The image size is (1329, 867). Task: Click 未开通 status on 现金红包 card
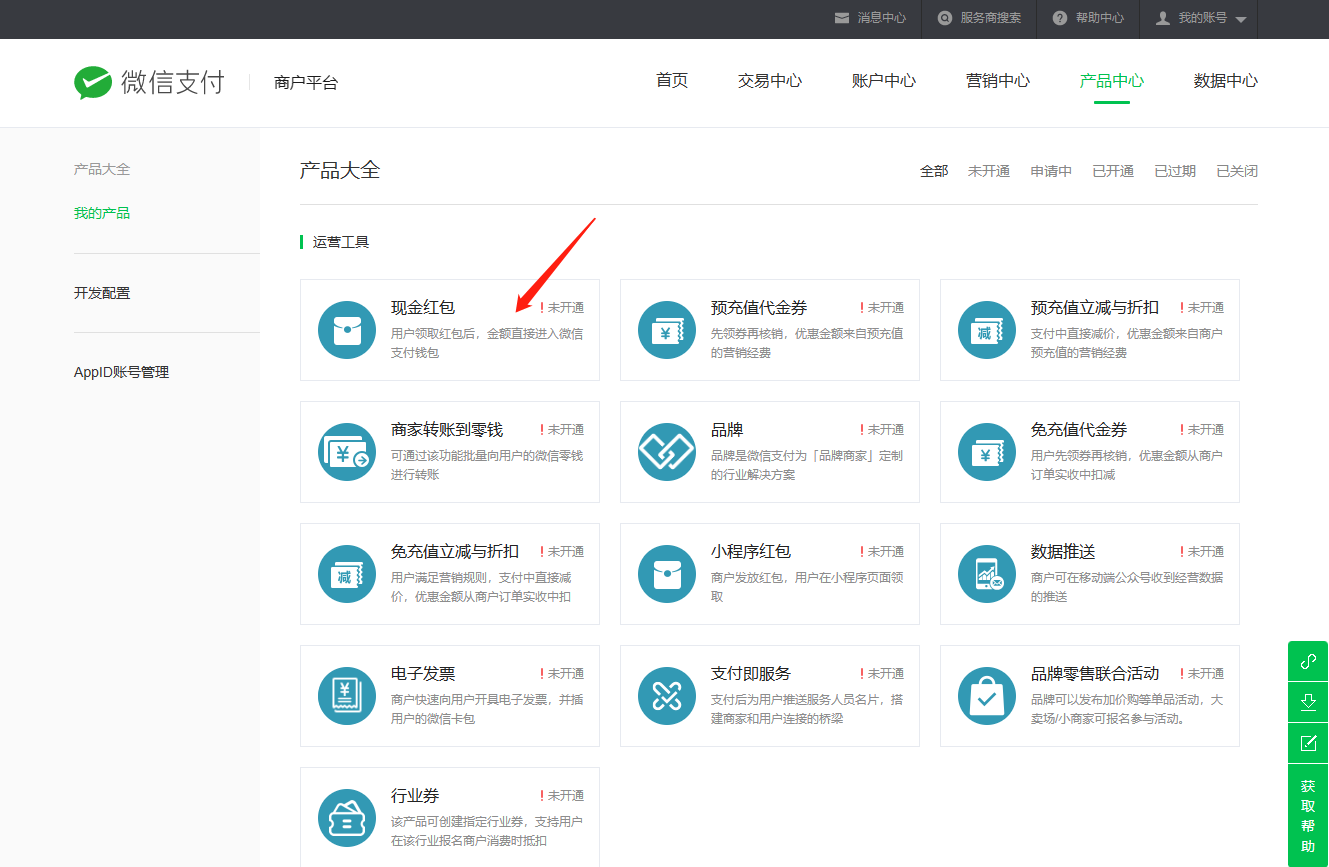[x=562, y=308]
